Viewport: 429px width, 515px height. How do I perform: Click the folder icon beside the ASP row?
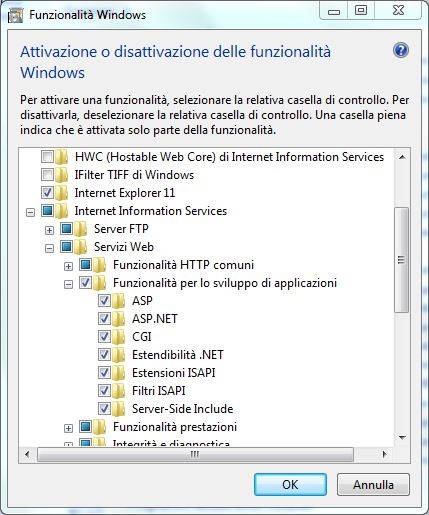point(118,301)
